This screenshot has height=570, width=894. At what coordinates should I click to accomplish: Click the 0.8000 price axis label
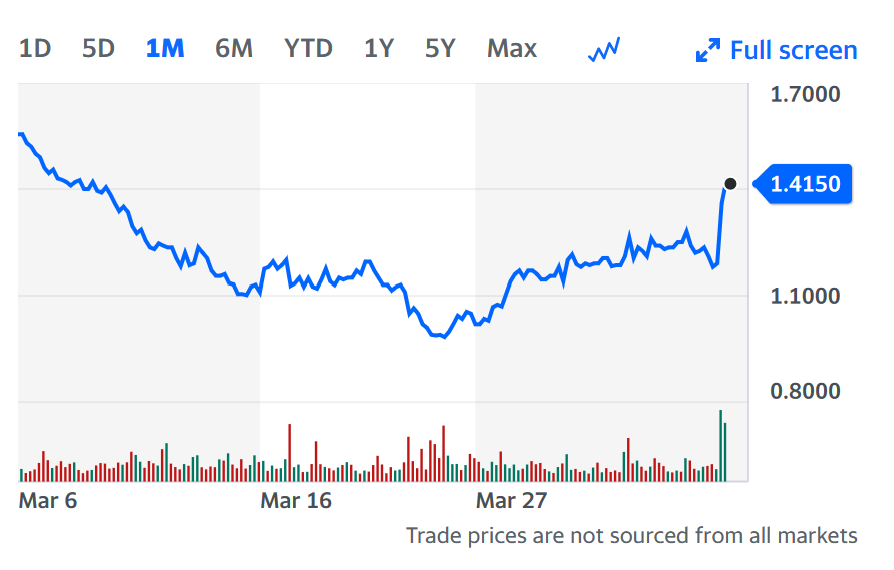tap(806, 391)
